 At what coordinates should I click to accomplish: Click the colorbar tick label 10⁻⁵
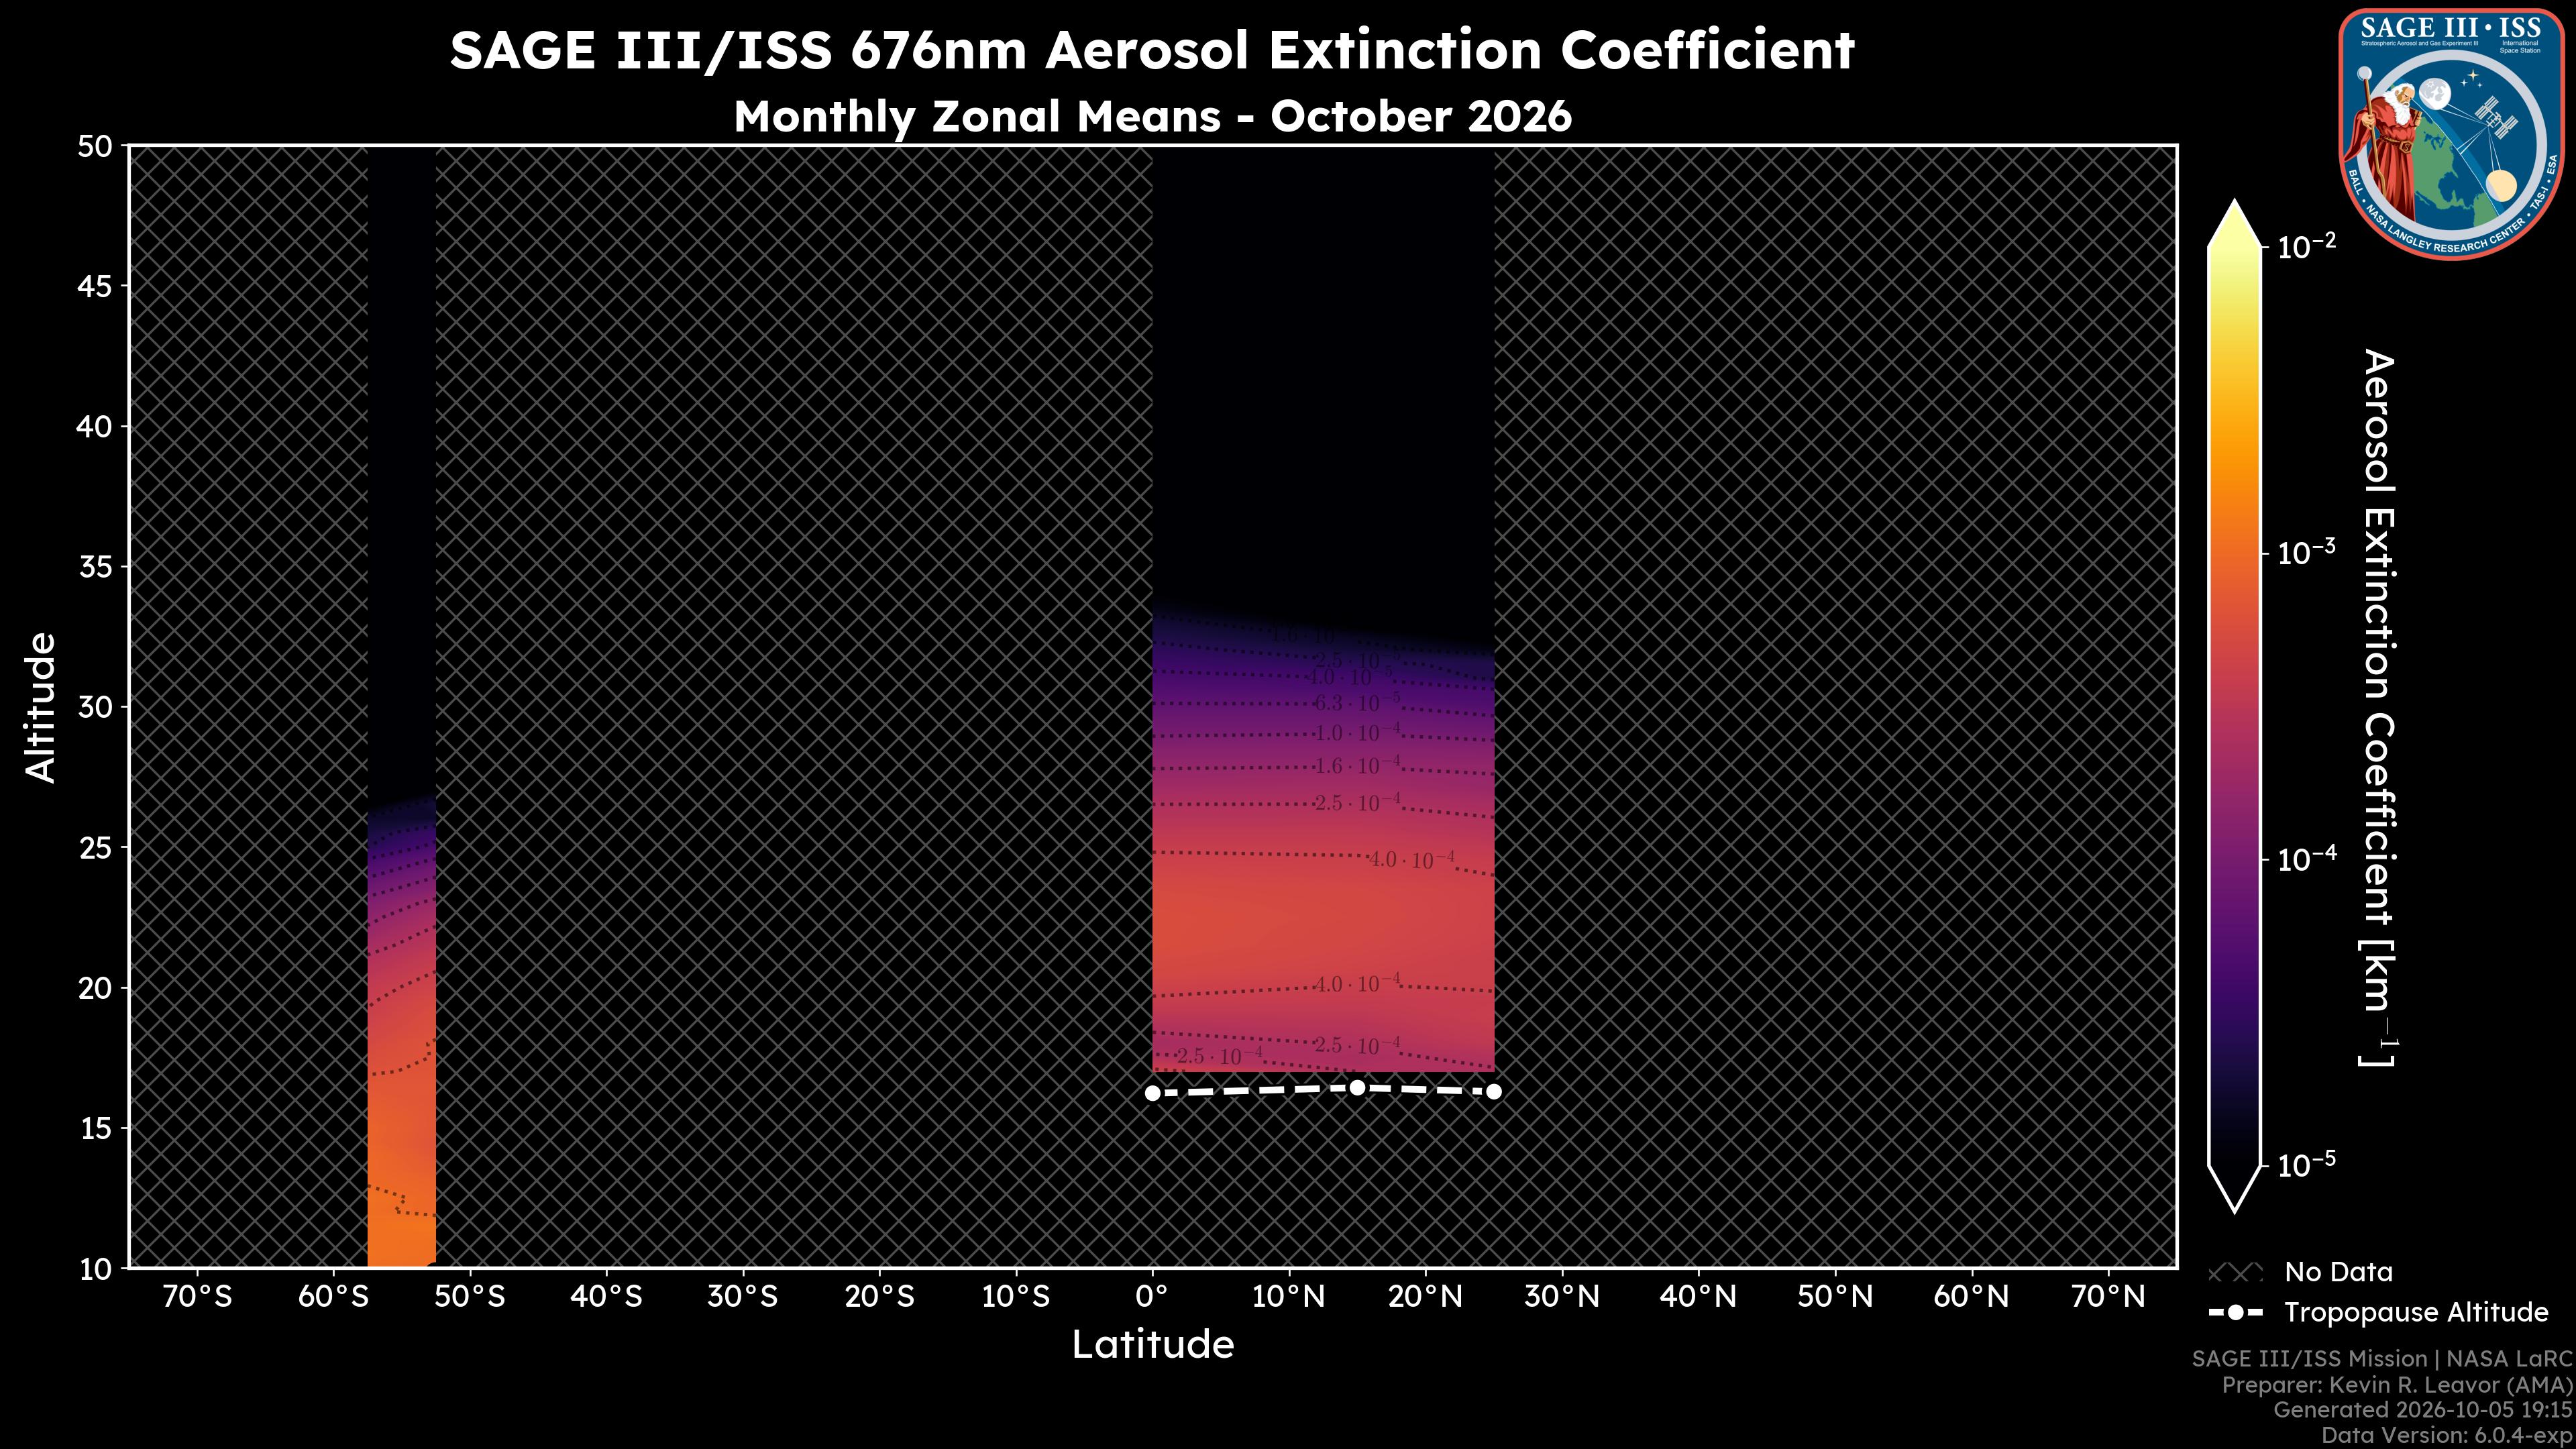[2307, 1164]
